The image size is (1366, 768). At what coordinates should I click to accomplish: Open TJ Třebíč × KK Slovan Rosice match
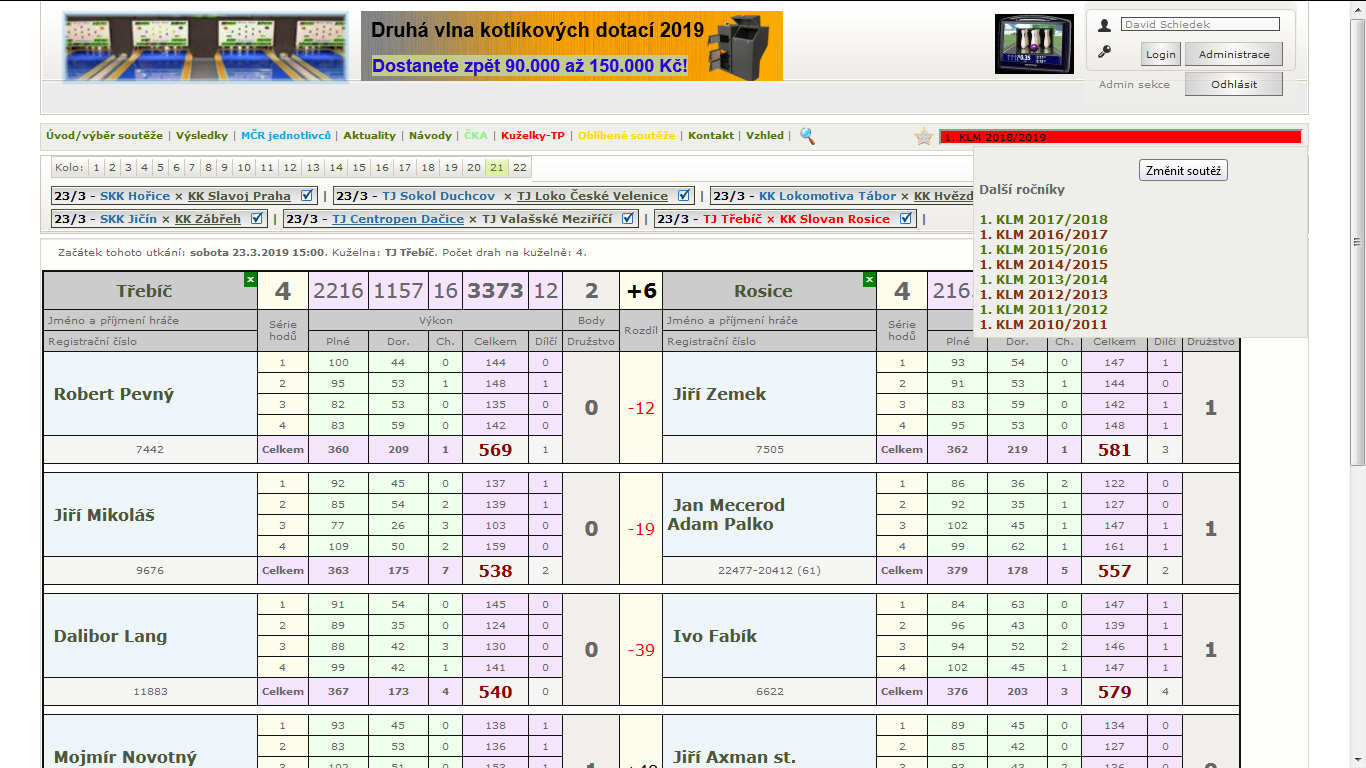(x=796, y=219)
